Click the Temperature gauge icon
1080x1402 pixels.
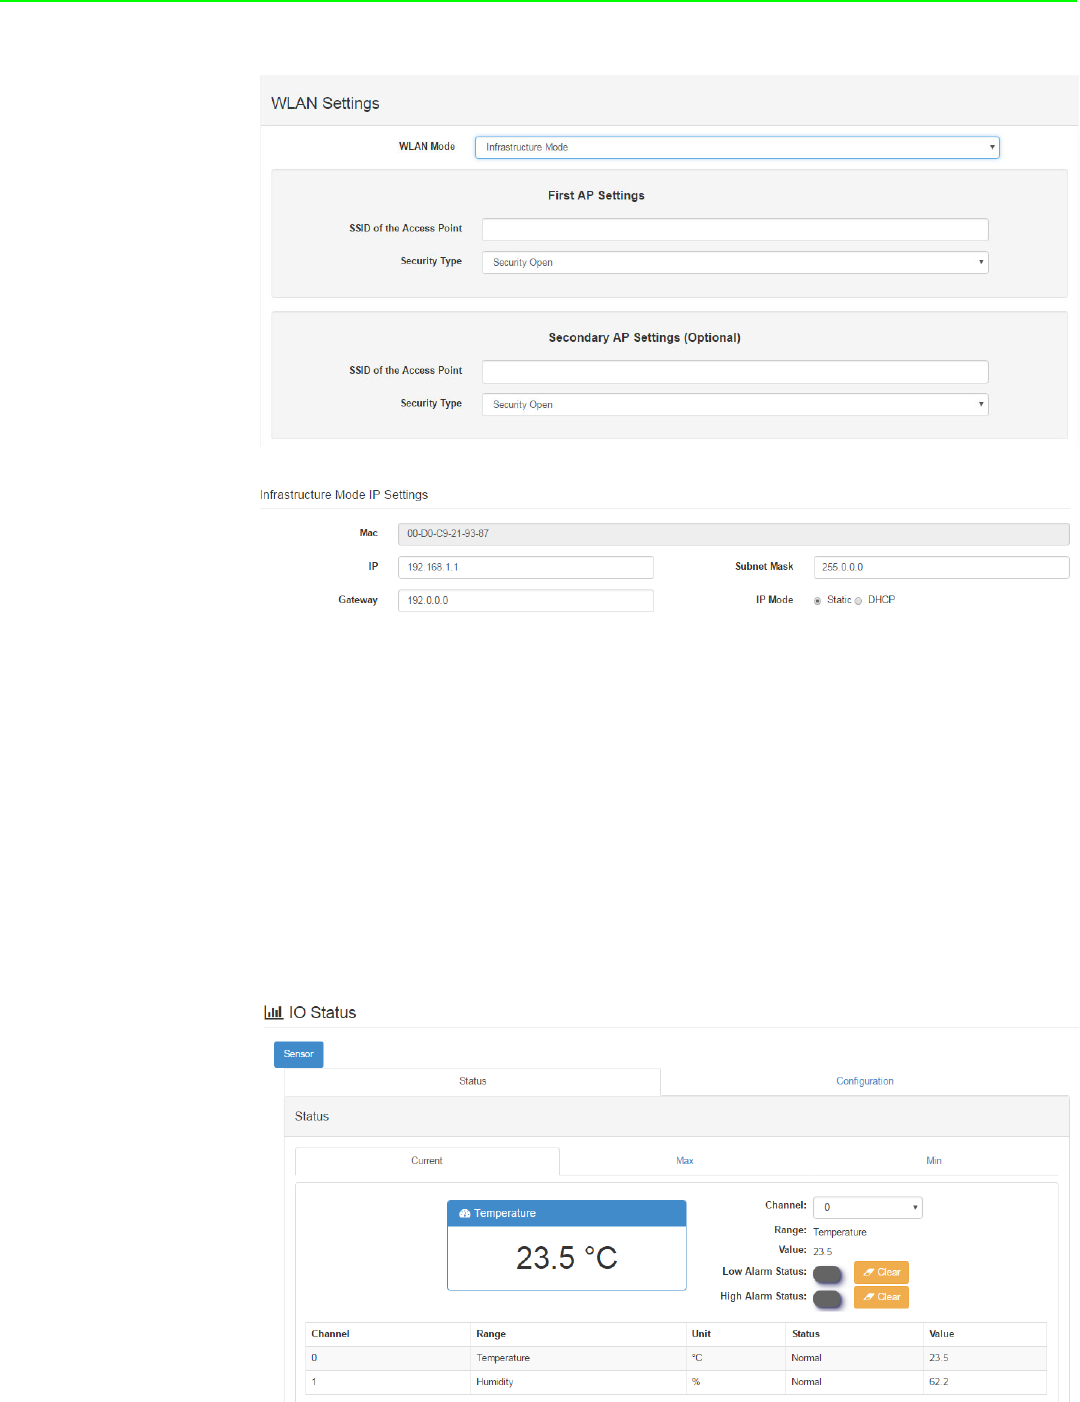coord(465,1213)
